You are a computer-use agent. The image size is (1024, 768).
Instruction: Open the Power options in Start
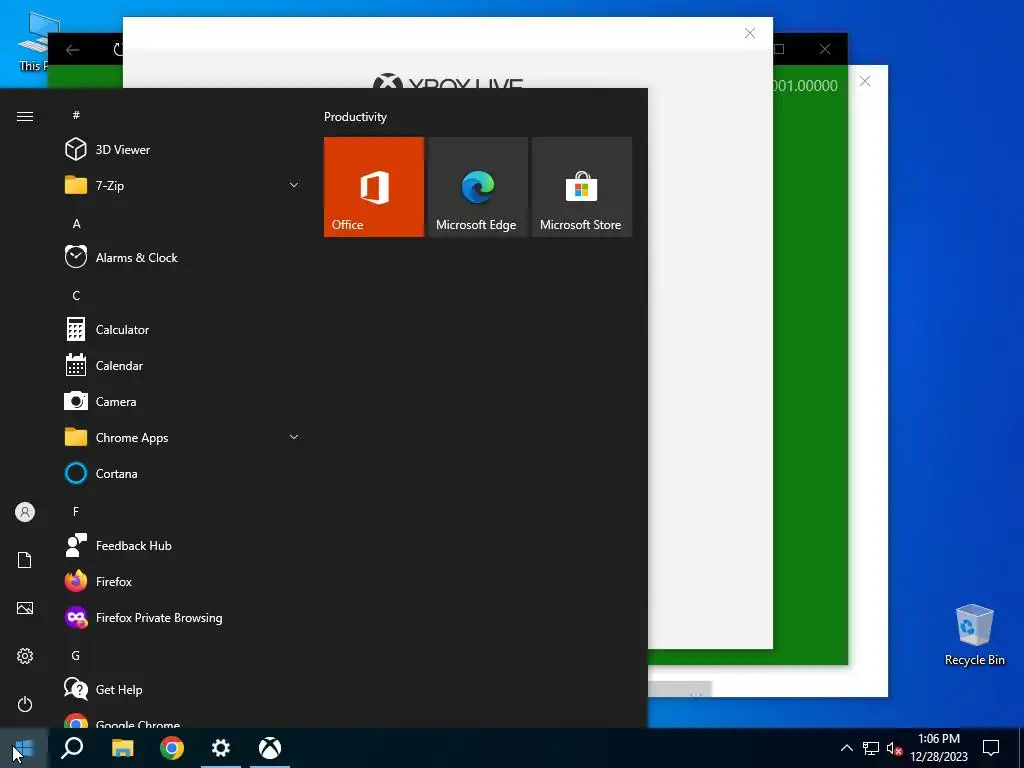pos(25,704)
